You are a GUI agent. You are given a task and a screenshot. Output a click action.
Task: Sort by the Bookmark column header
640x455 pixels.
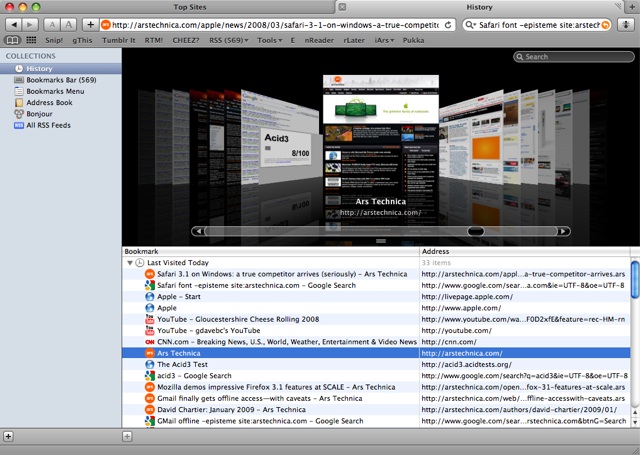[271, 251]
